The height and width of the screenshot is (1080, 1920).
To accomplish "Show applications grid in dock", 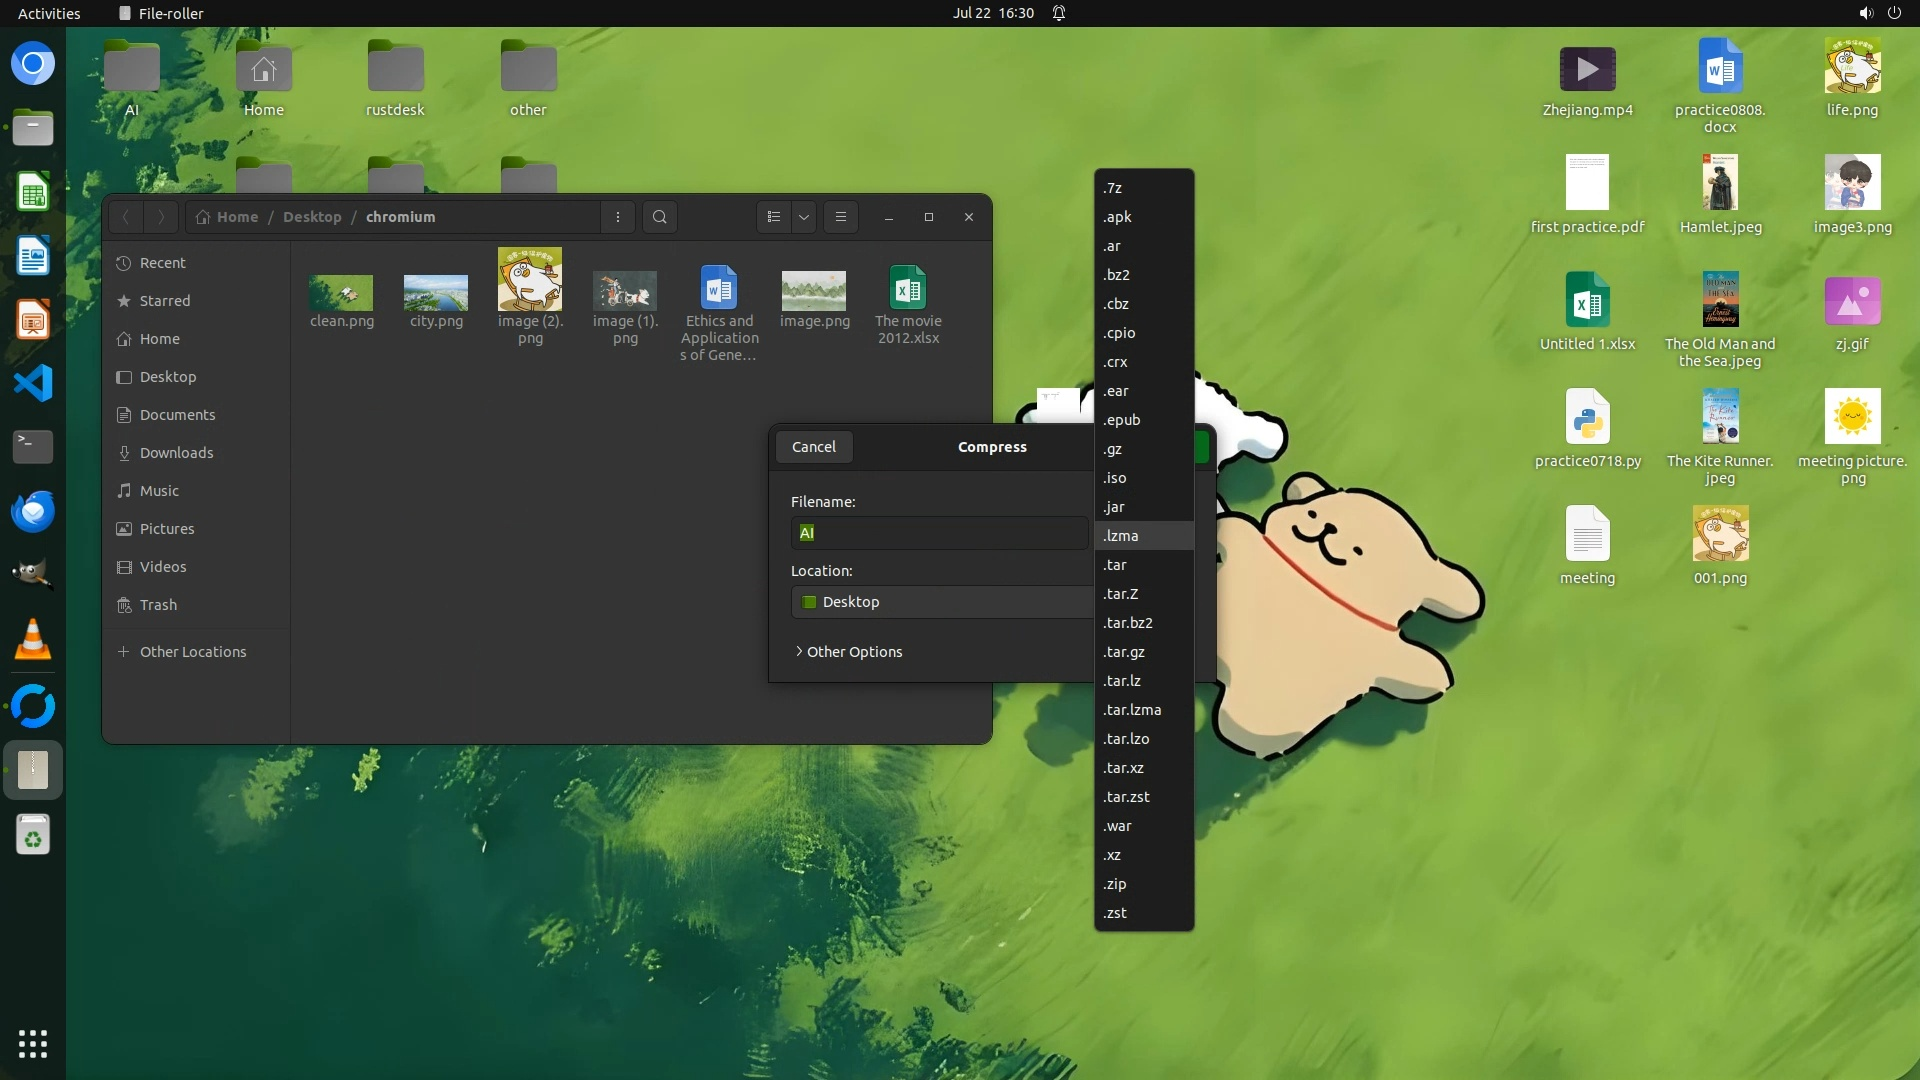I will pyautogui.click(x=33, y=1043).
